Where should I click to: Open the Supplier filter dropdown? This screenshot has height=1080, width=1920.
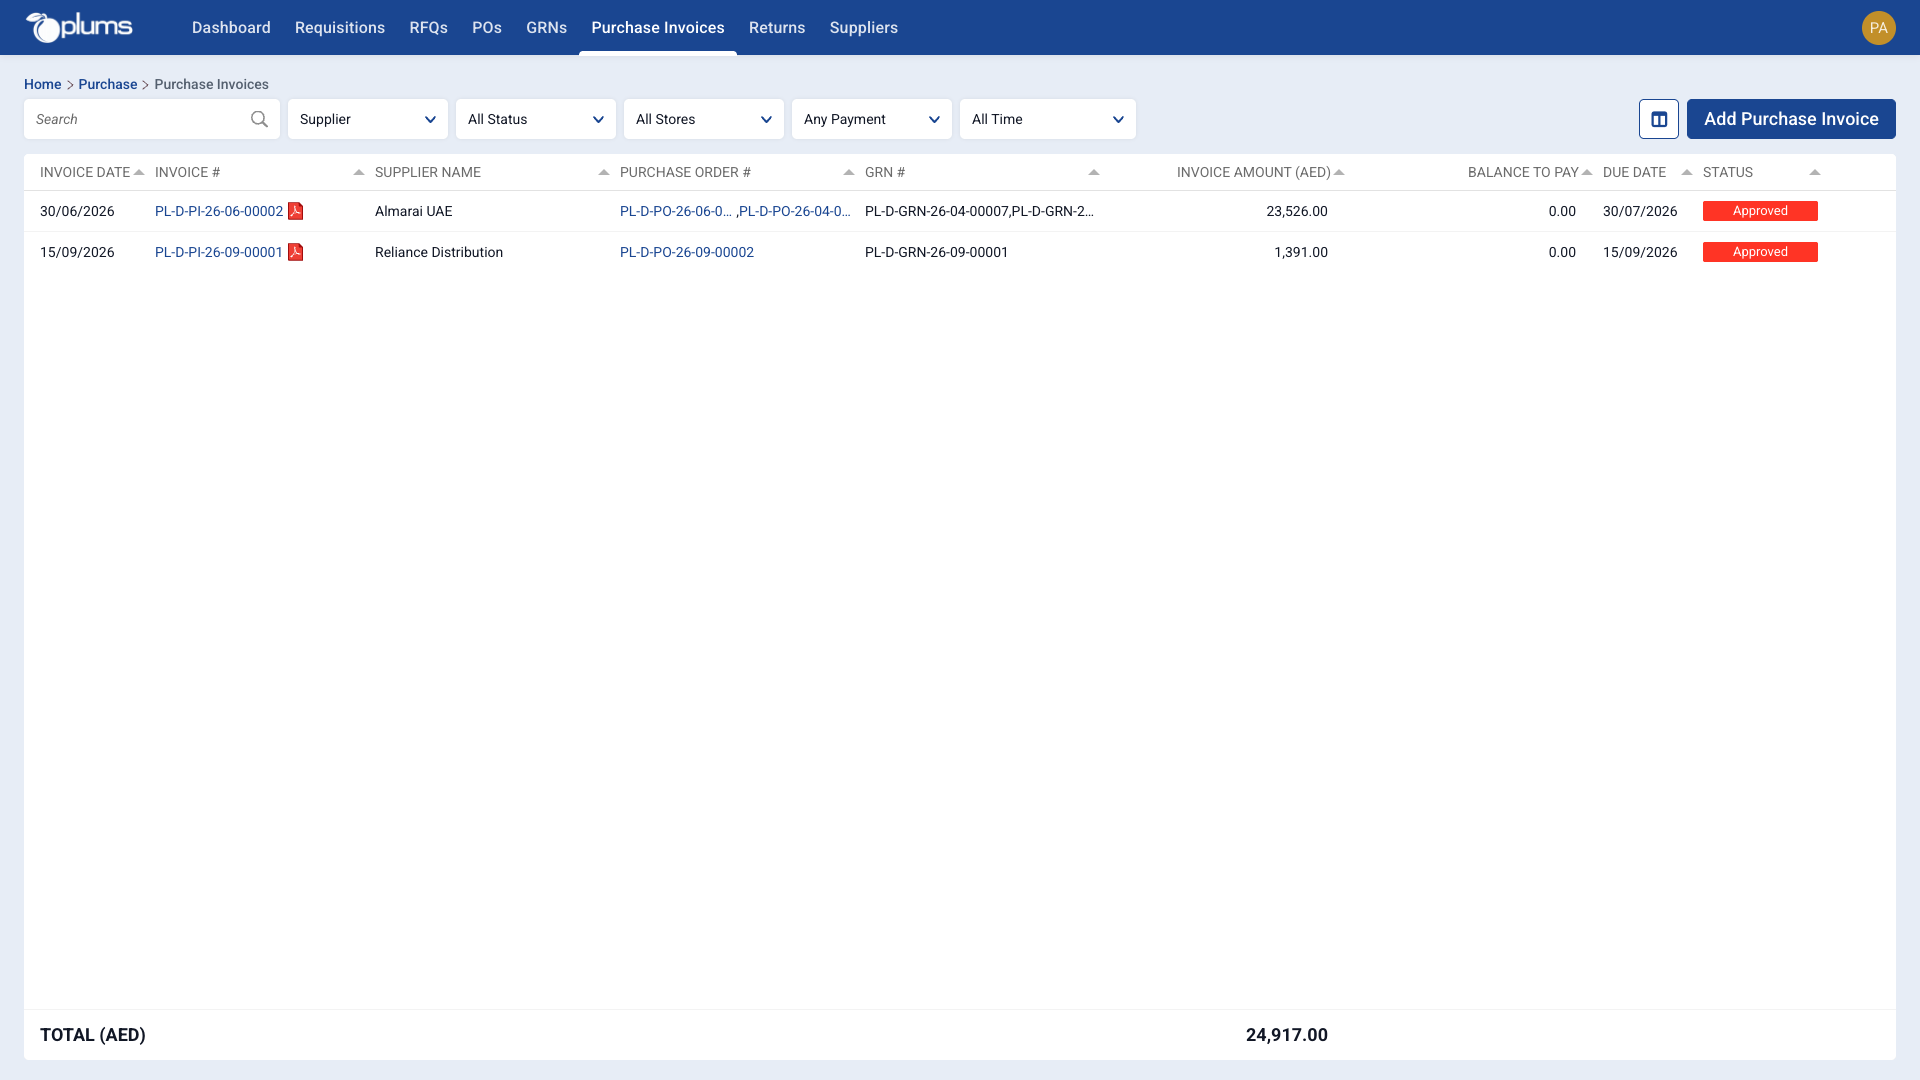coord(368,119)
